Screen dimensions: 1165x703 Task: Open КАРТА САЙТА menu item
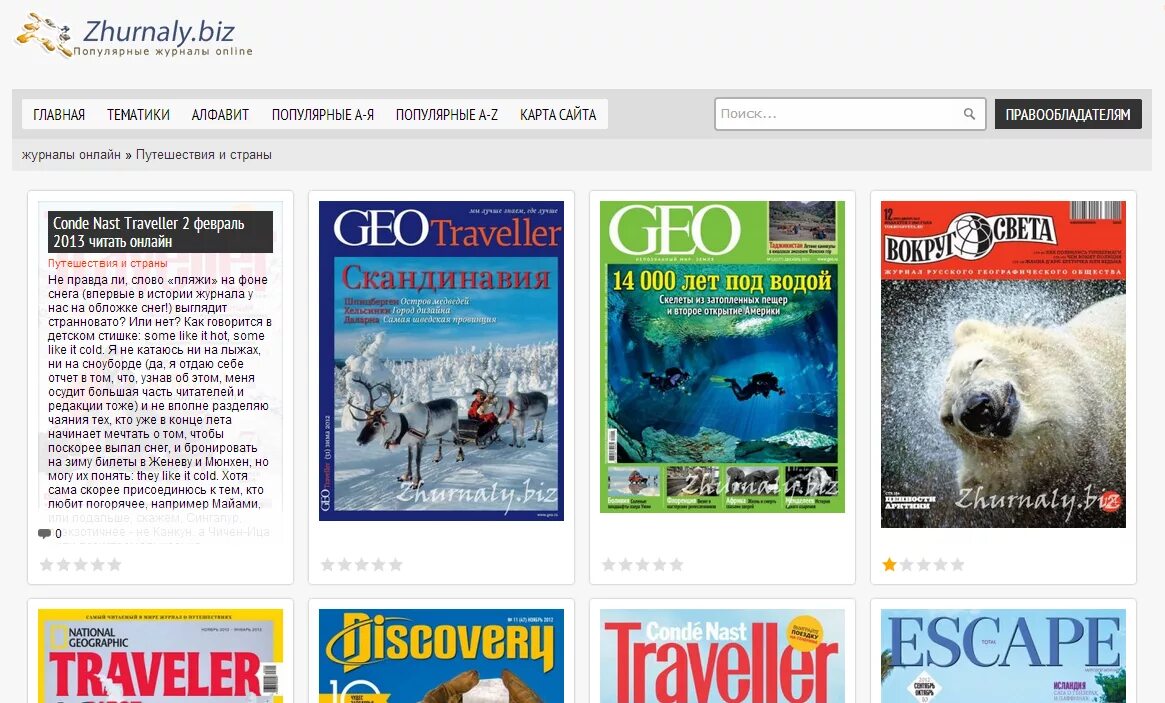click(558, 114)
